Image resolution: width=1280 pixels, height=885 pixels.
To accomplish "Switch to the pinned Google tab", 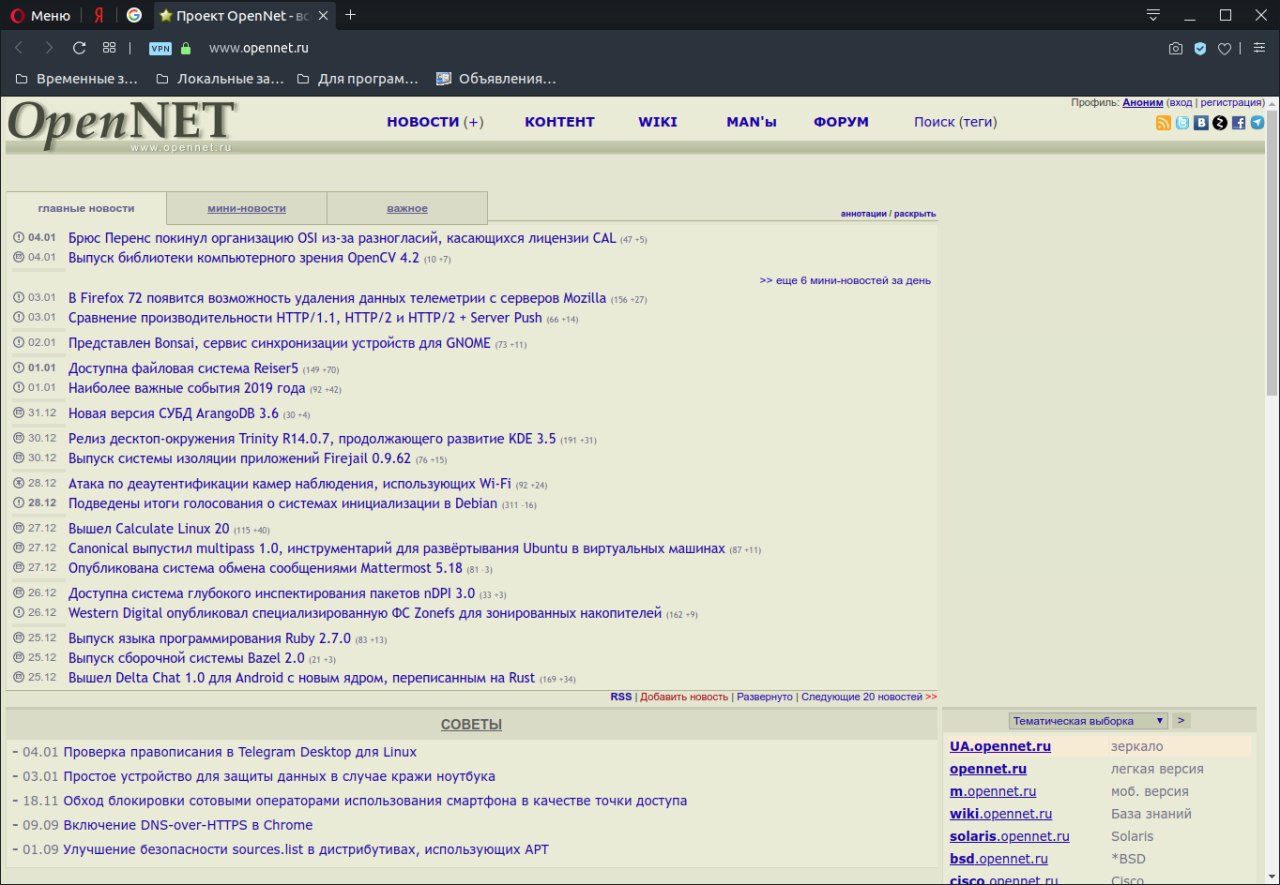I will [x=134, y=15].
